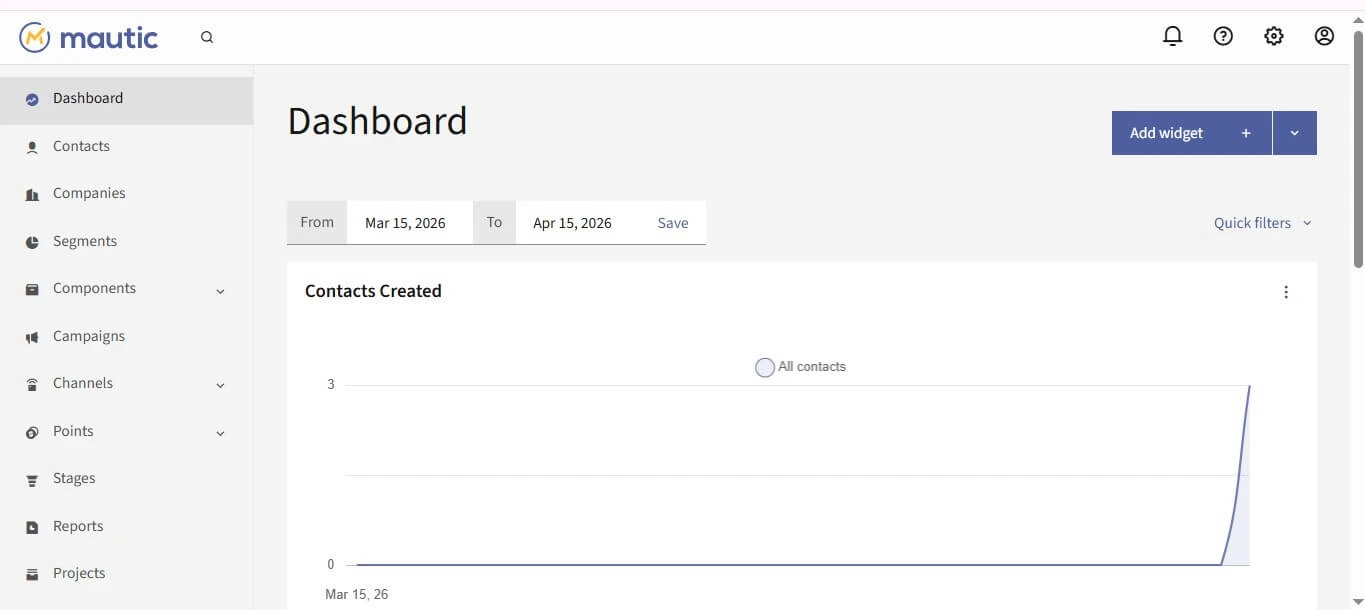
Task: Click the page vertical scrollbar
Action: (x=1357, y=150)
